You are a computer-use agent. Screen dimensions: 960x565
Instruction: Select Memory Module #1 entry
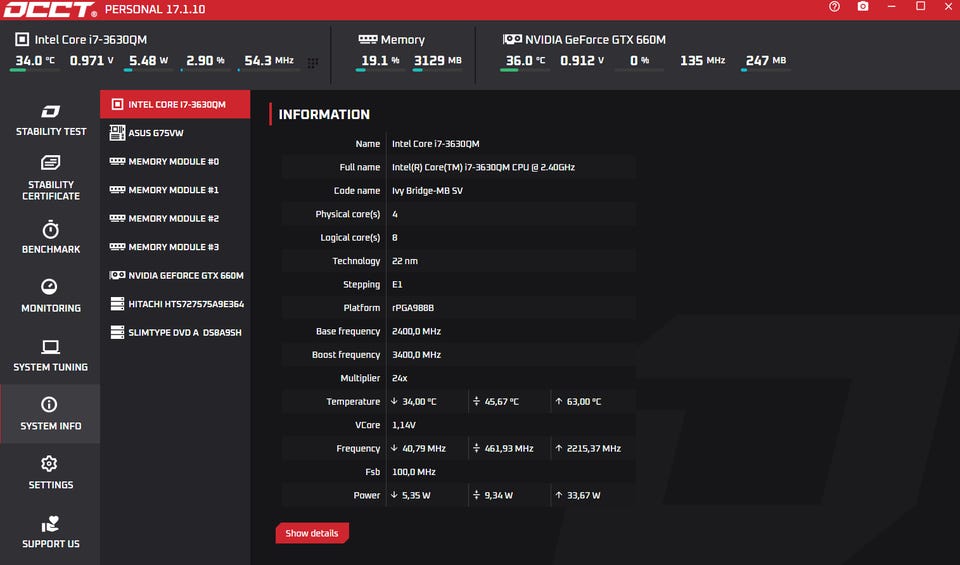[175, 190]
